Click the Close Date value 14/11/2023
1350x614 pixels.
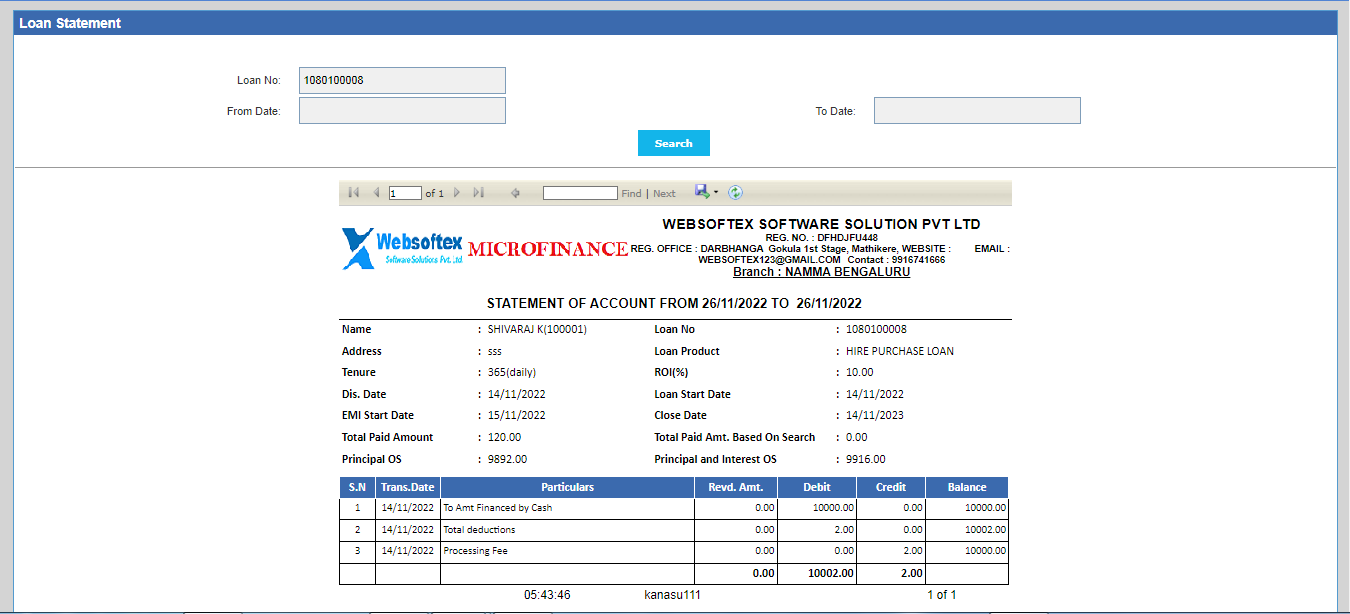pyautogui.click(x=875, y=415)
